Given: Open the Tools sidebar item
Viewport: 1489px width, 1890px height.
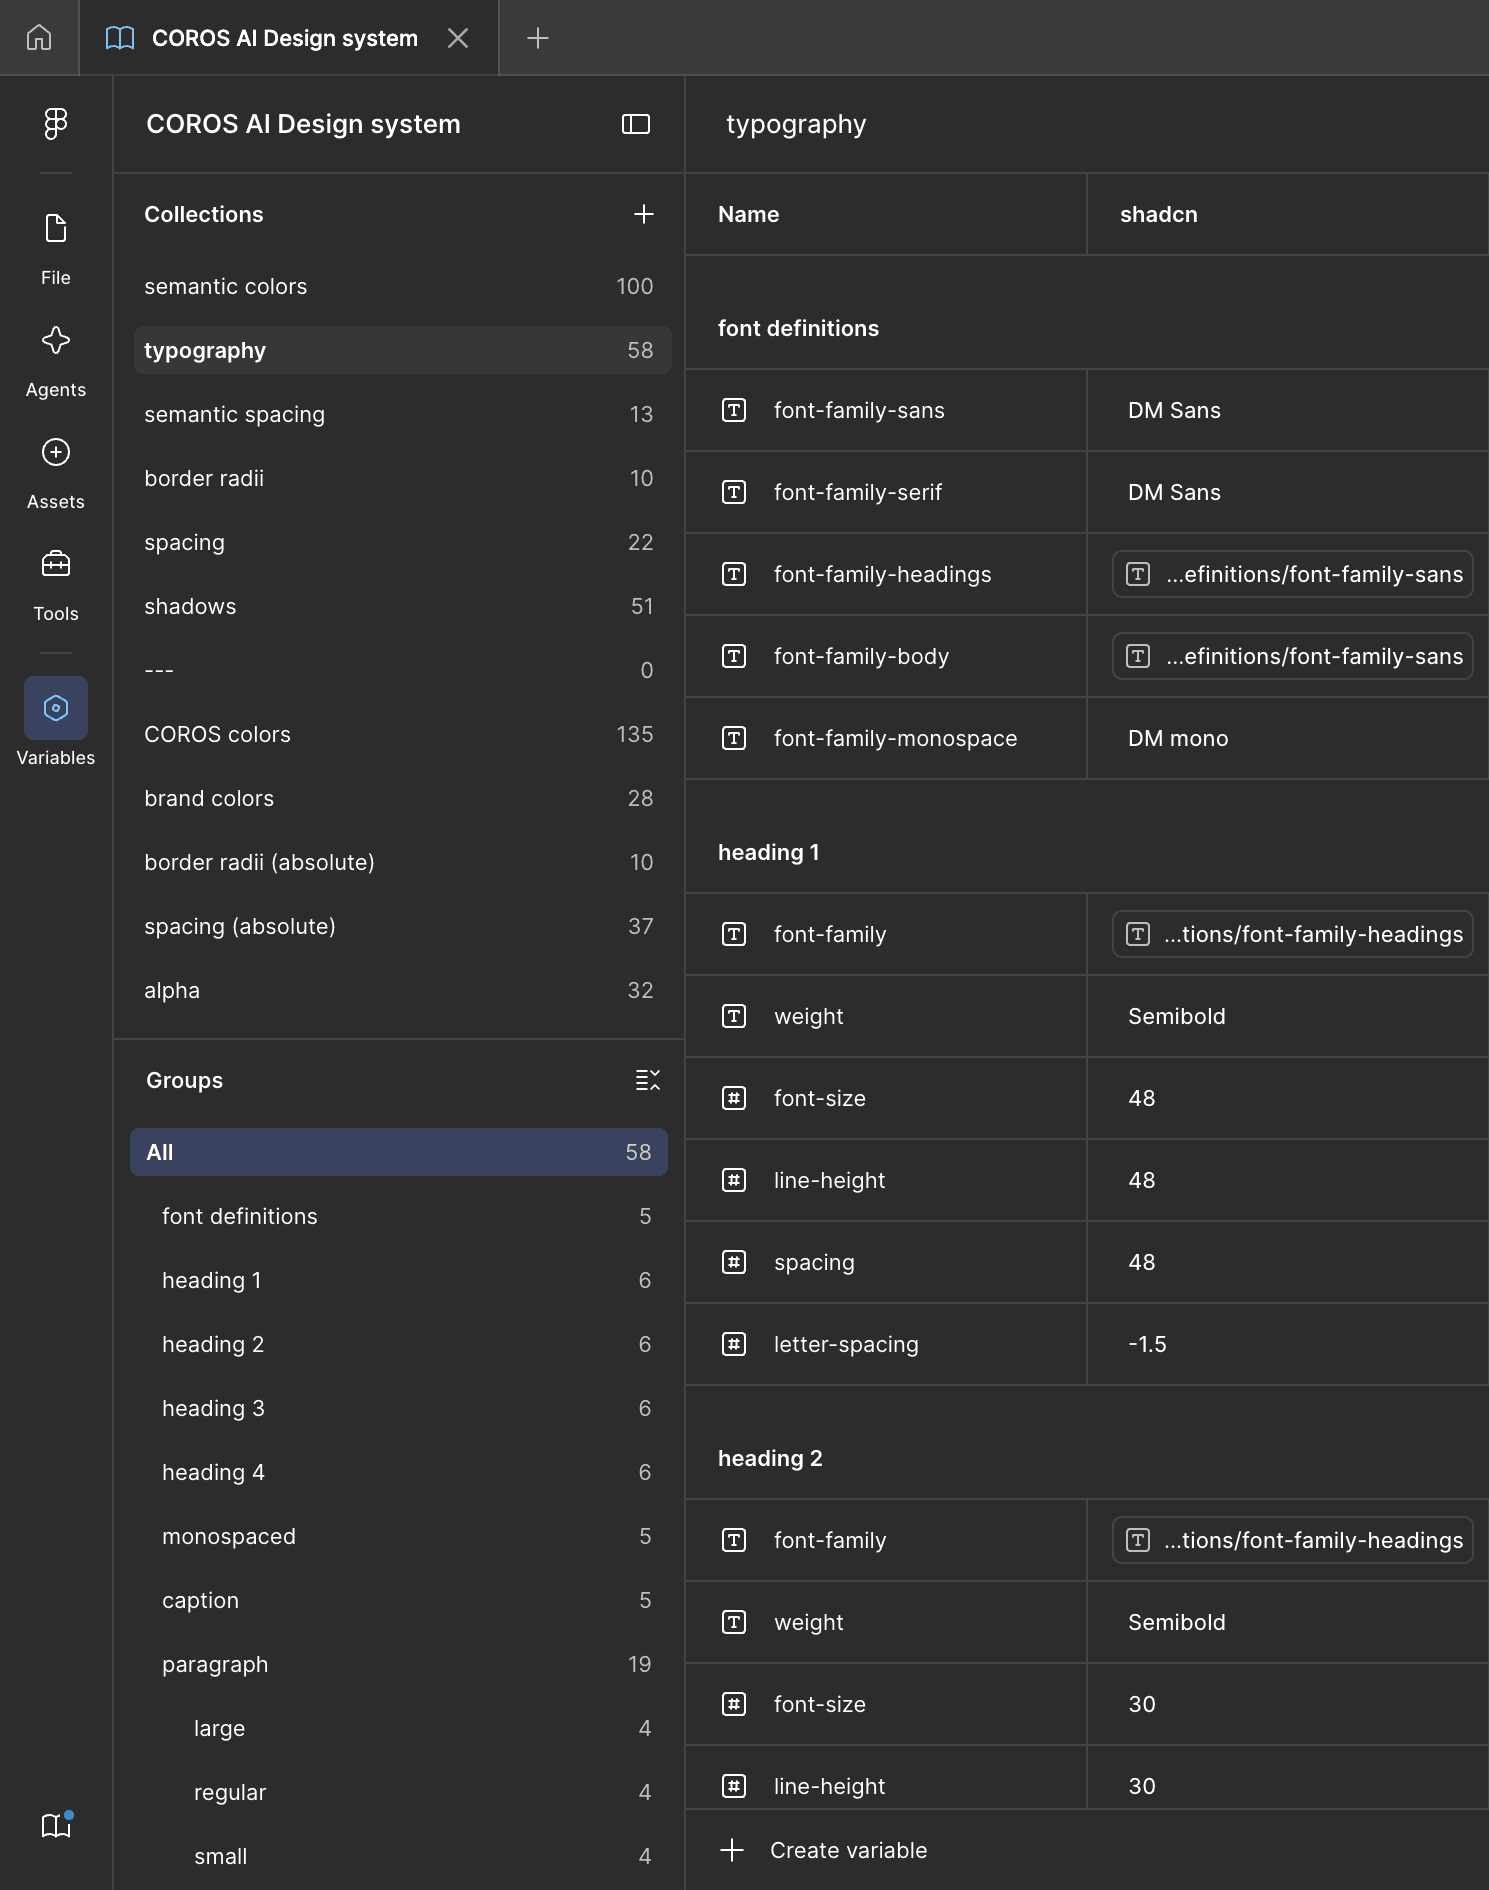Looking at the screenshot, I should [56, 584].
